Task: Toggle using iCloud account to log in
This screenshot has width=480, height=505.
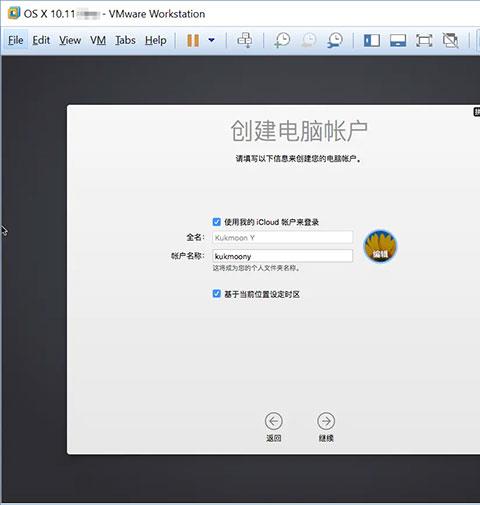Action: tap(217, 222)
